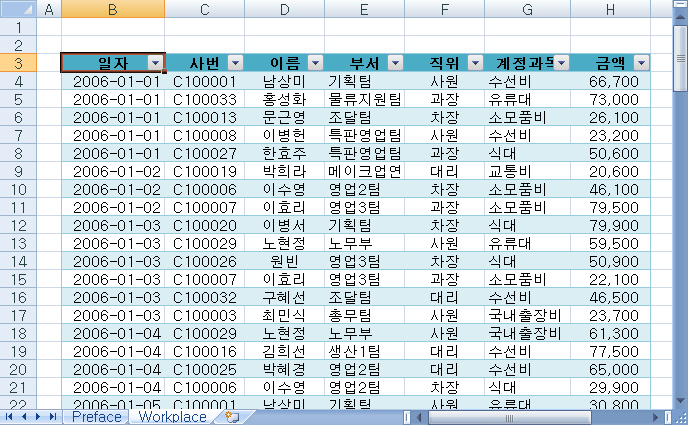Click vertical scrollbar up arrow
Viewport: 688px width, 425px height.
pos(680,18)
